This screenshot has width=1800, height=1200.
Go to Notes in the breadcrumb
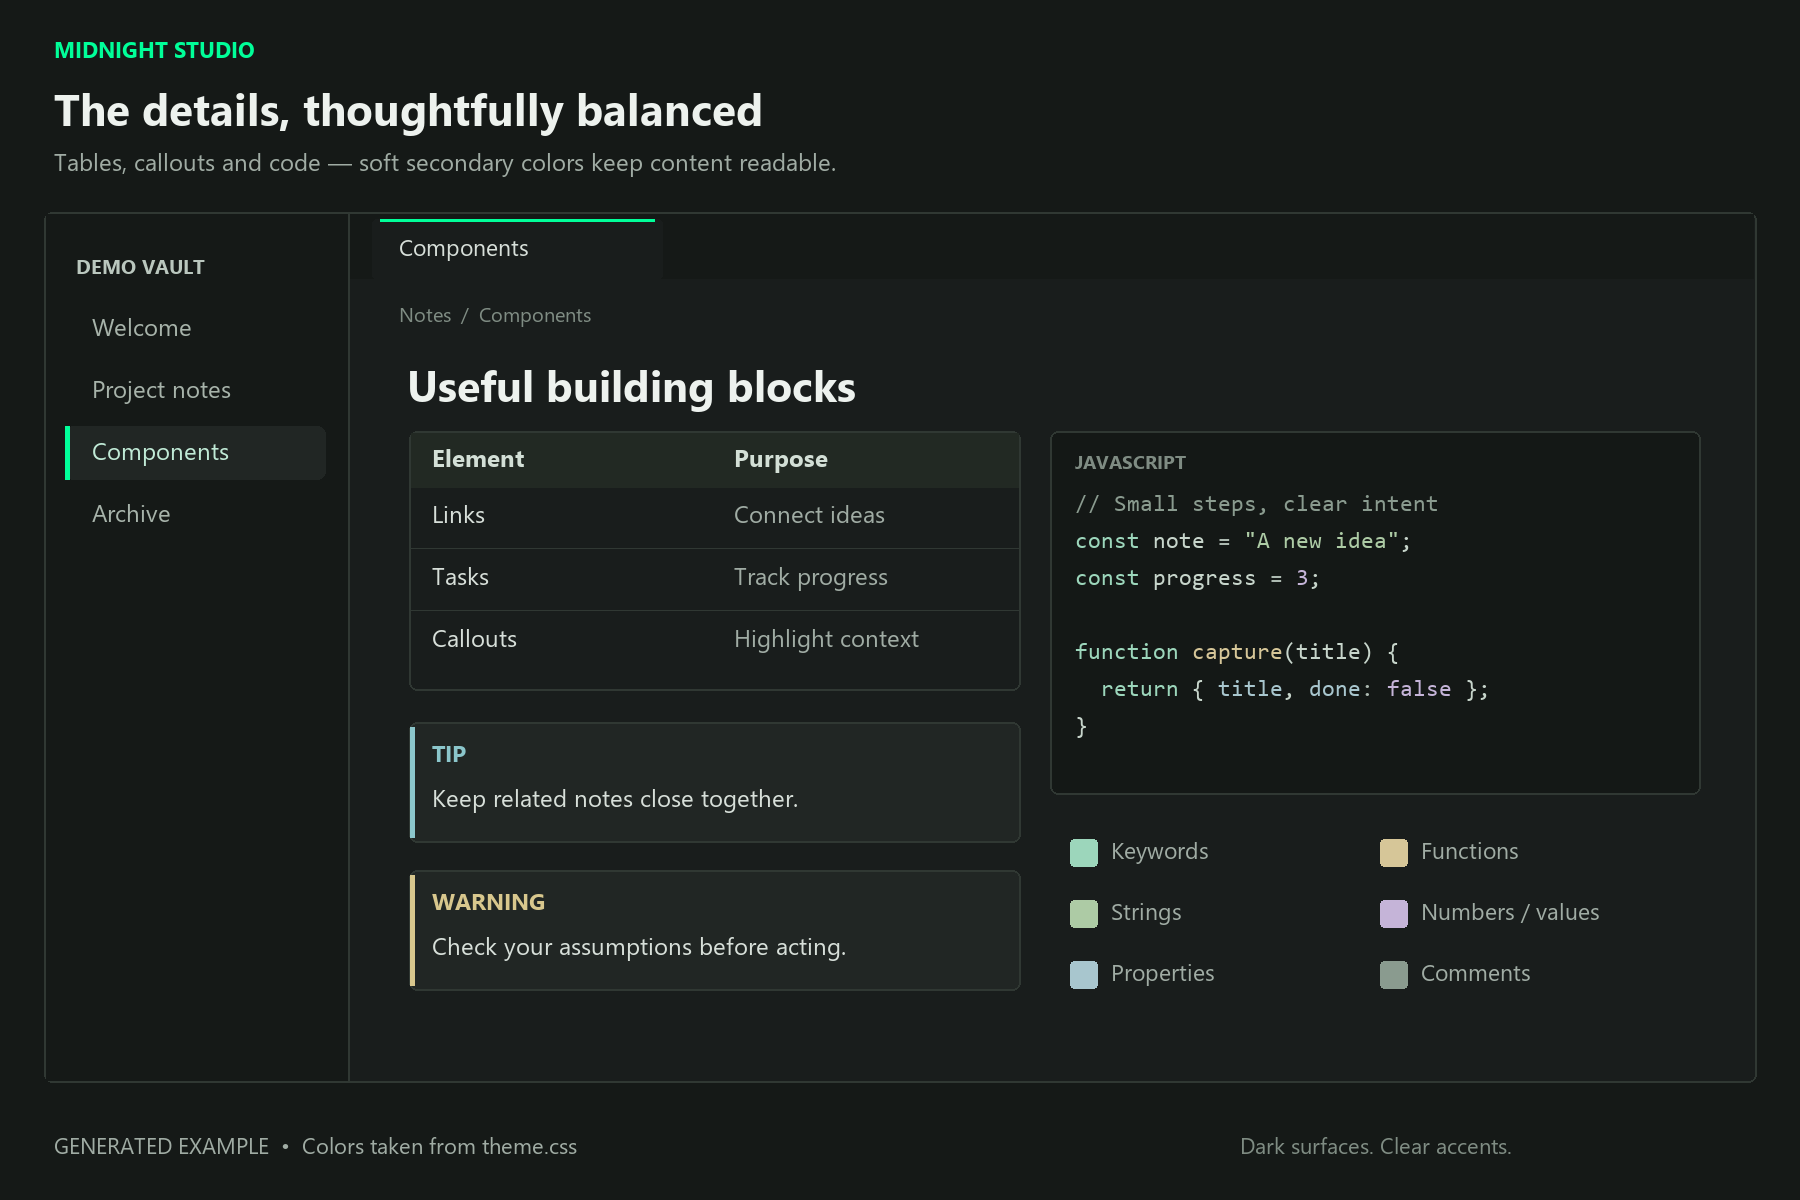pyautogui.click(x=425, y=315)
